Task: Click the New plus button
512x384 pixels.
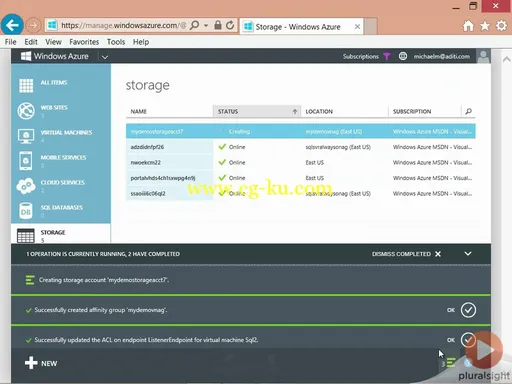Action: coord(41,363)
